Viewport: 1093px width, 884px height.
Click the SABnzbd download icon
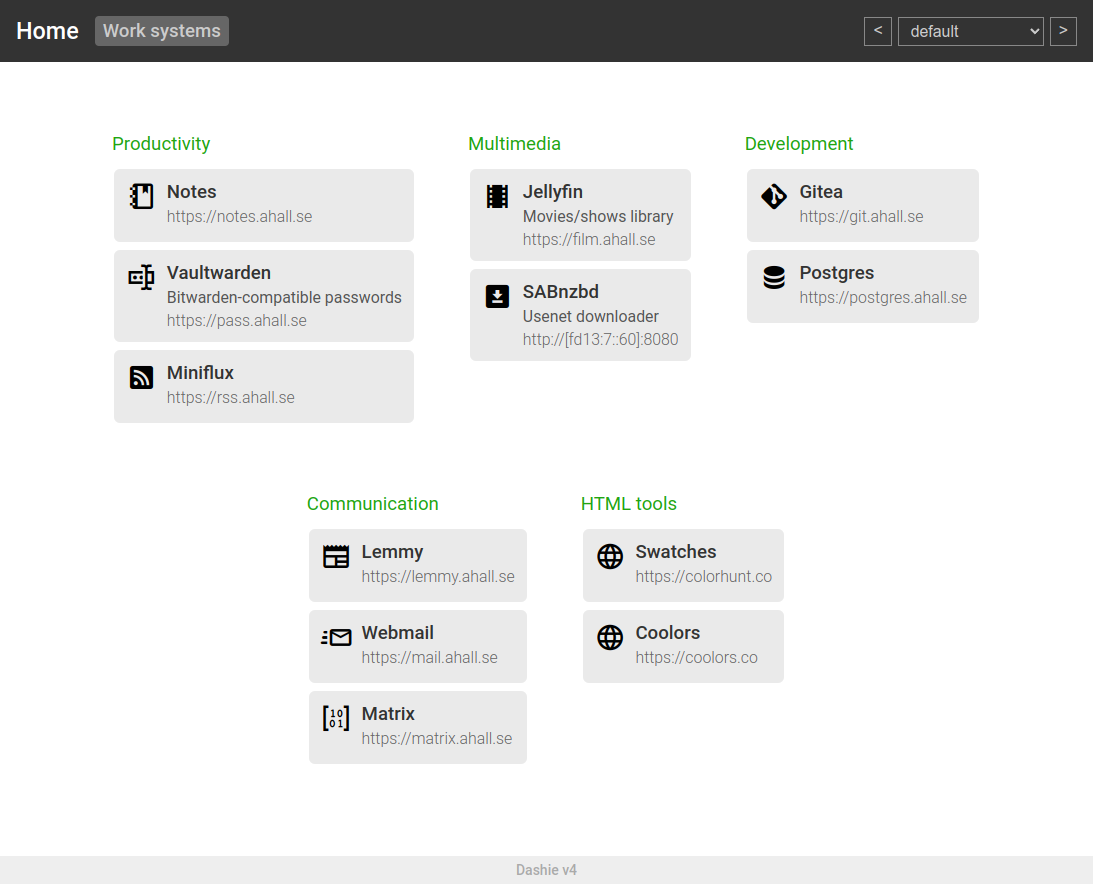click(x=497, y=296)
